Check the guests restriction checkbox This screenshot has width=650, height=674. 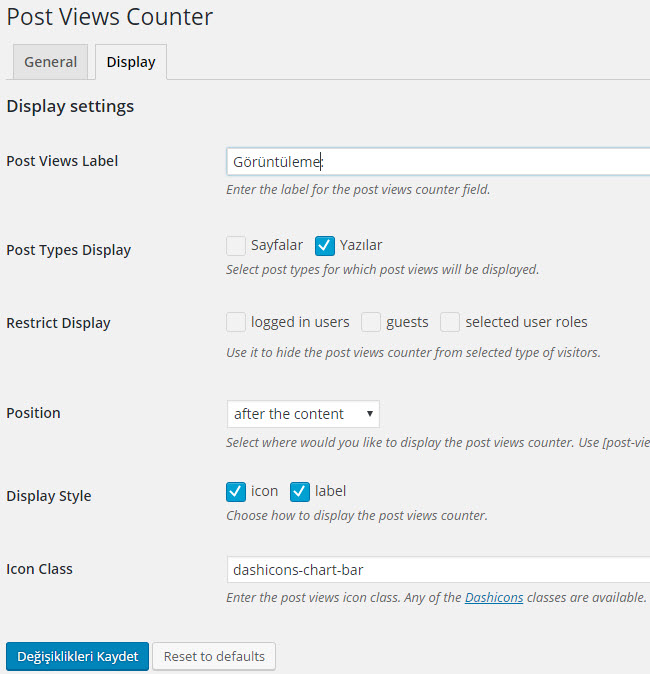point(371,322)
